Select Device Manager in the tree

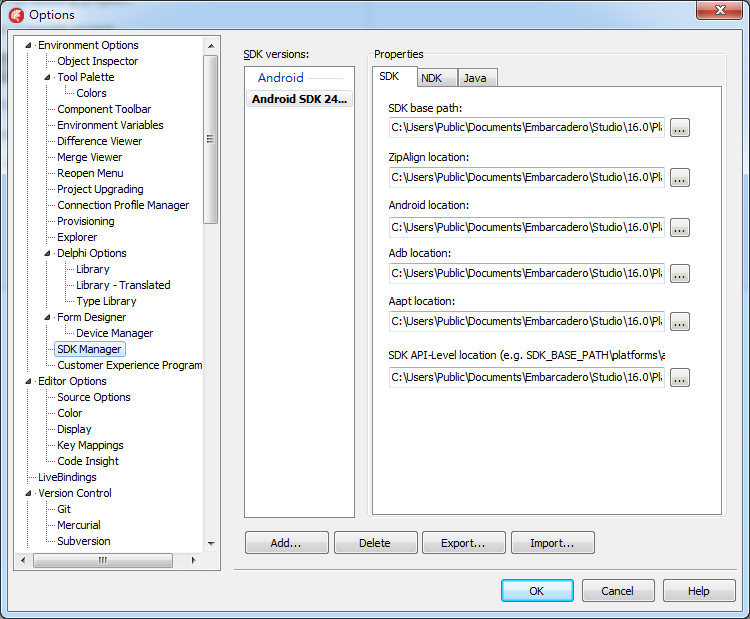[x=115, y=333]
